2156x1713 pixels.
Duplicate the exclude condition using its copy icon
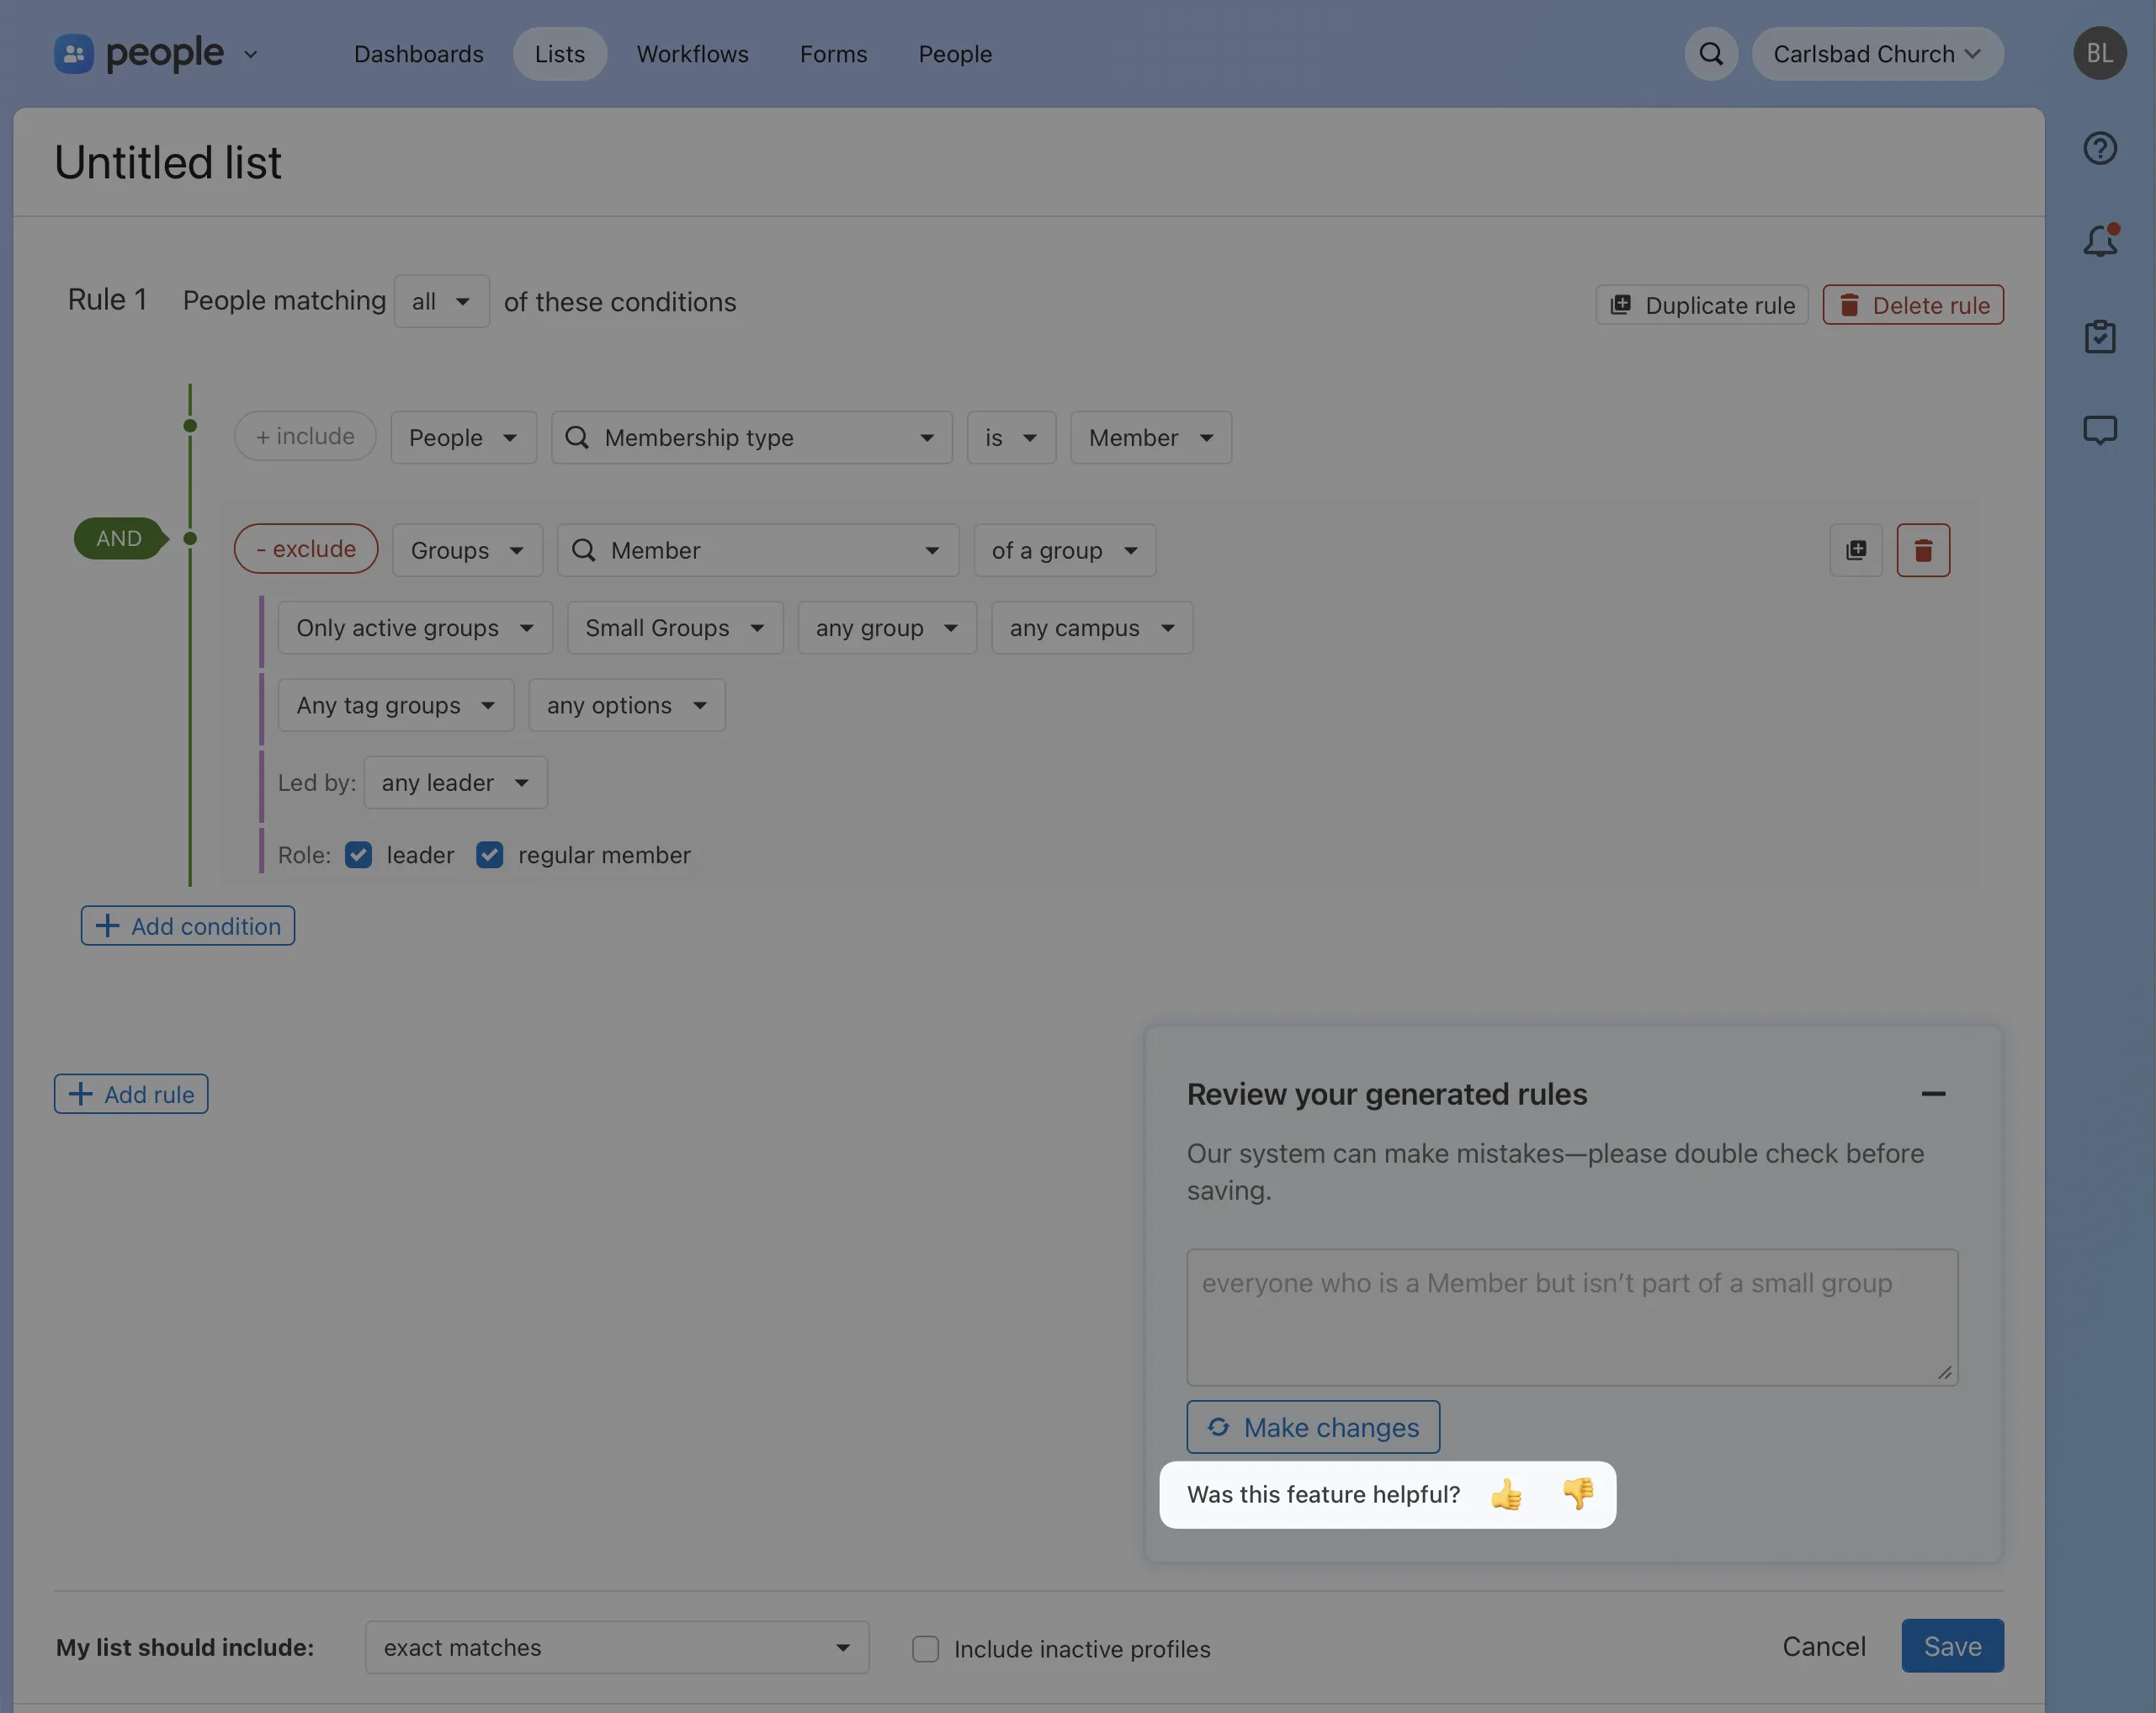coord(1855,549)
